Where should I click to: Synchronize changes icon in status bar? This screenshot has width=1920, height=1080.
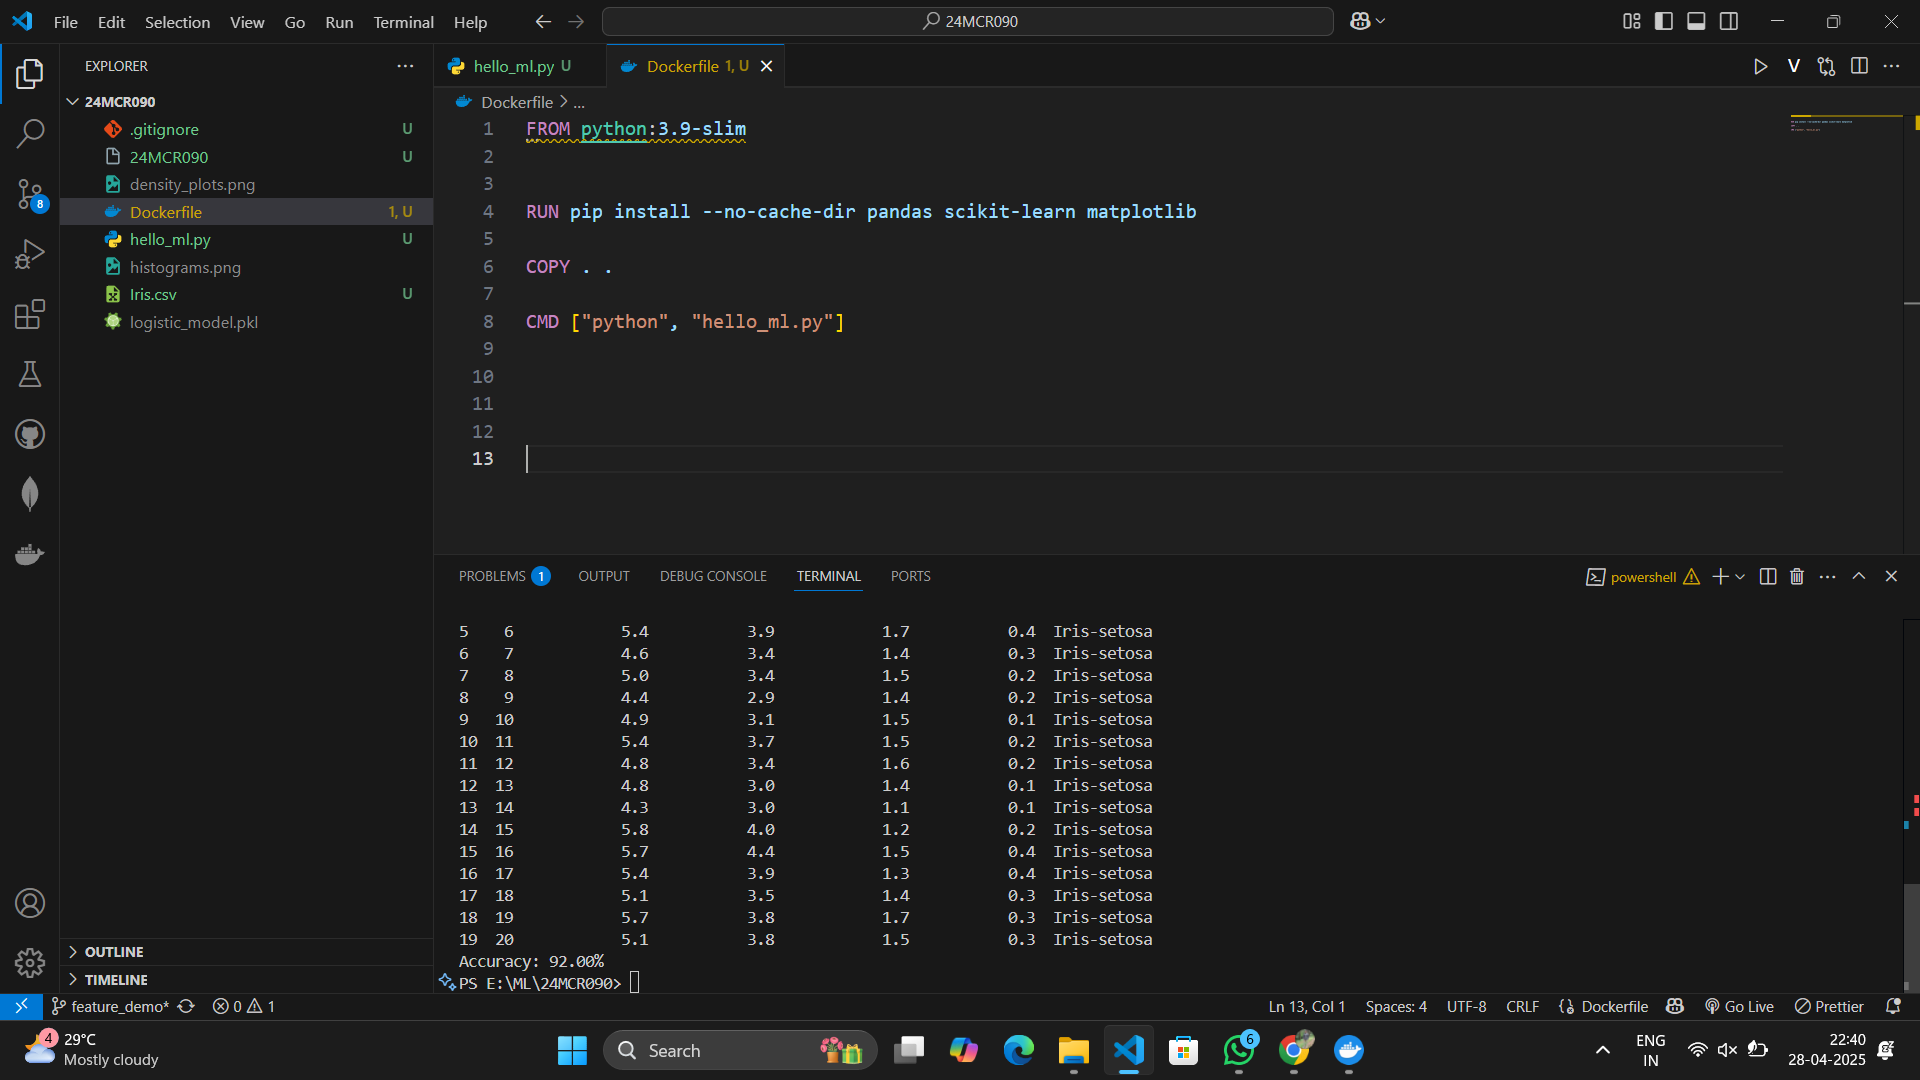pos(186,1006)
